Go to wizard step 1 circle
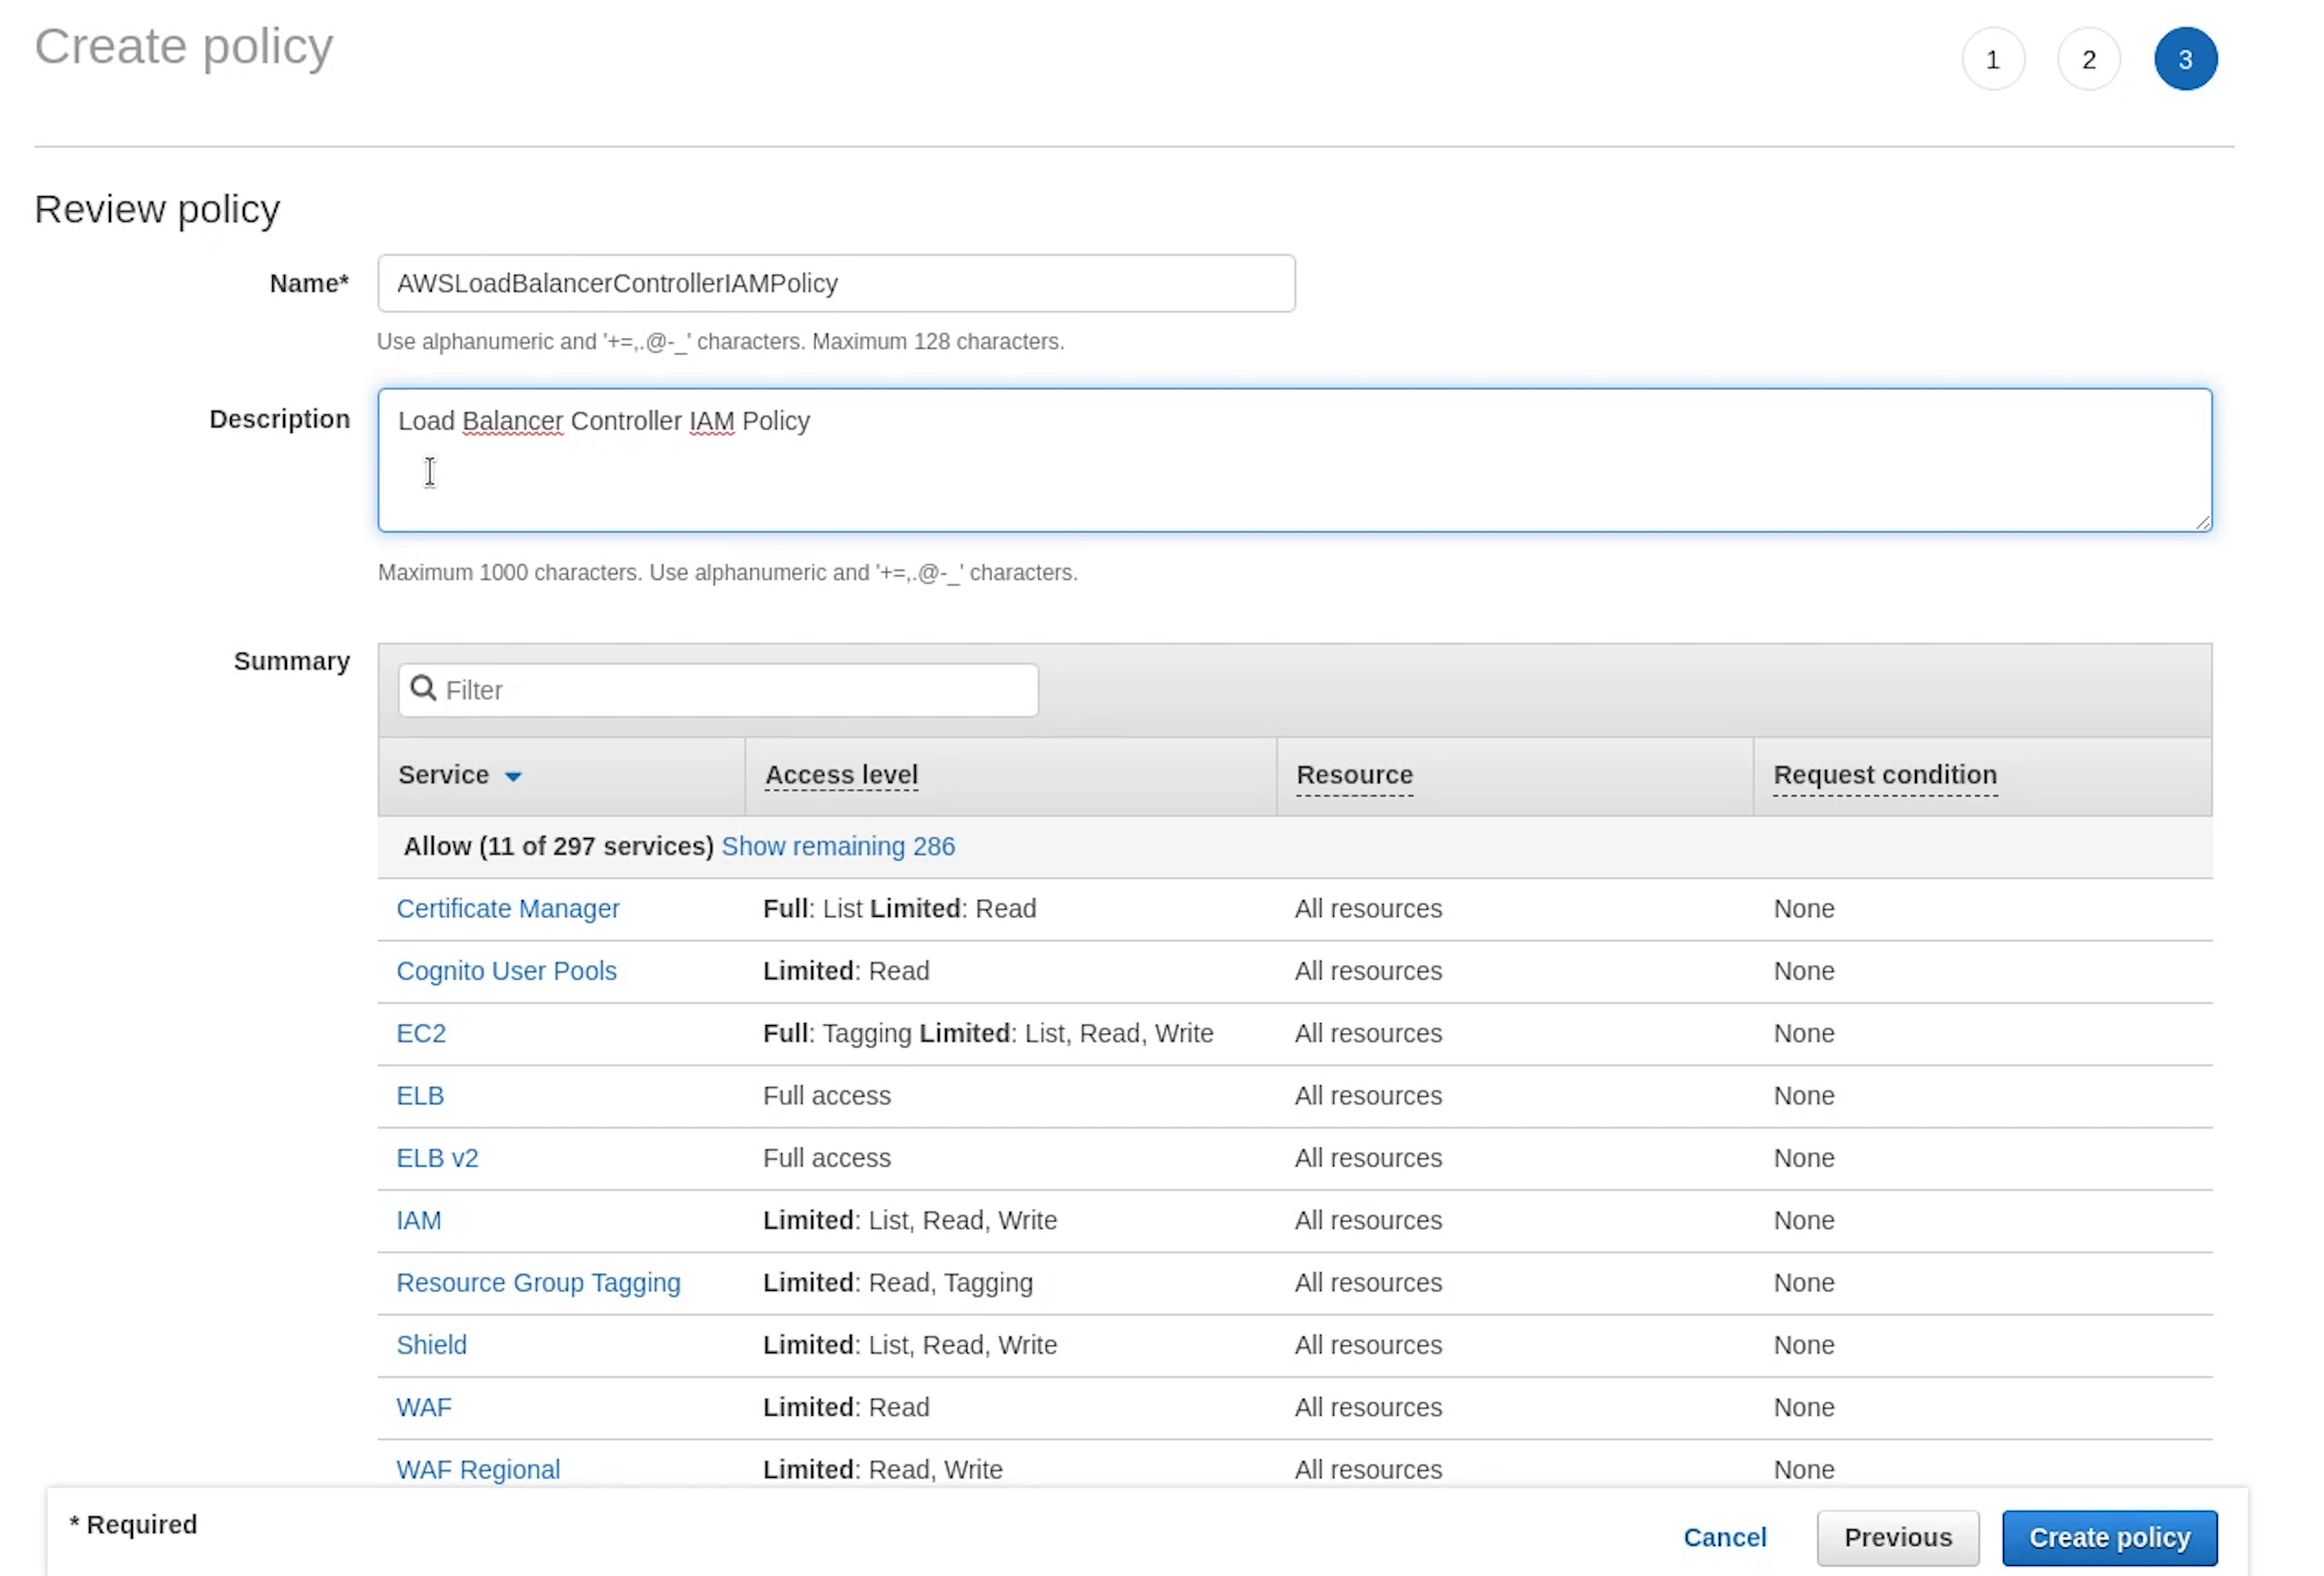 click(1992, 59)
